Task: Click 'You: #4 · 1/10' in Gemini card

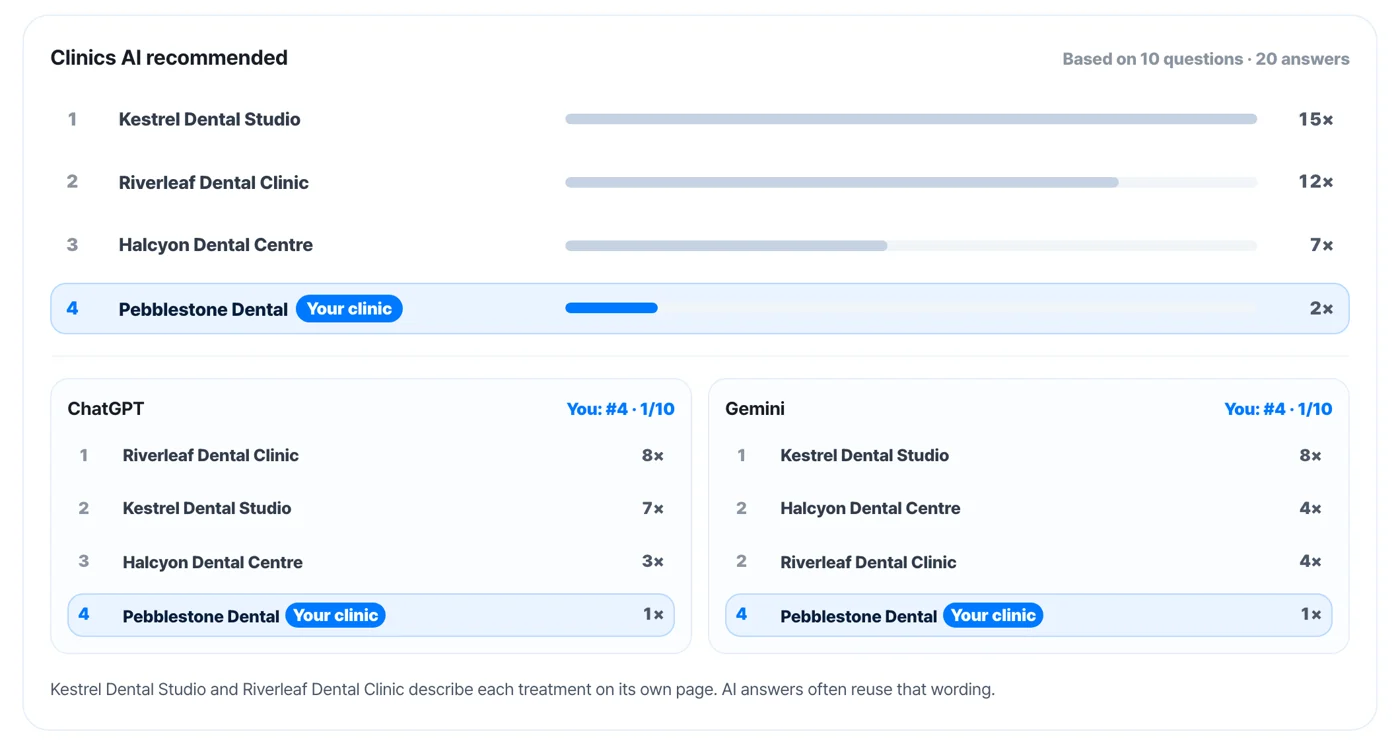Action: pos(1278,409)
